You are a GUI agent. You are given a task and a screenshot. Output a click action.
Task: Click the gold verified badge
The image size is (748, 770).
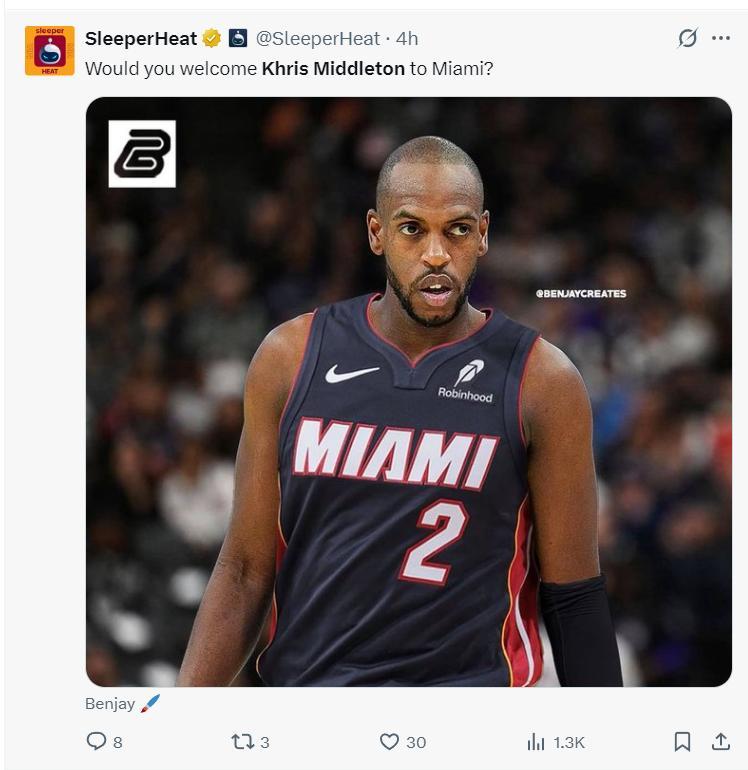tap(212, 38)
